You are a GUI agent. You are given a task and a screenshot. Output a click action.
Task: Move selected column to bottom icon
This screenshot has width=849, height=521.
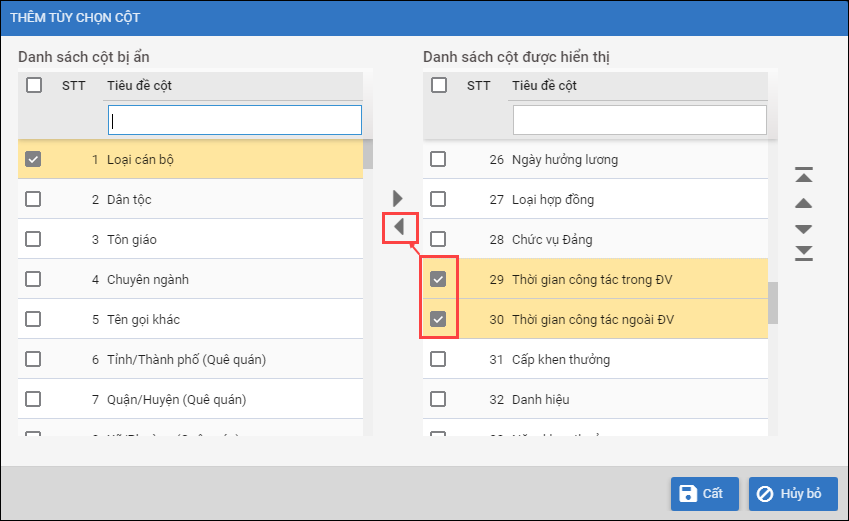[x=803, y=253]
